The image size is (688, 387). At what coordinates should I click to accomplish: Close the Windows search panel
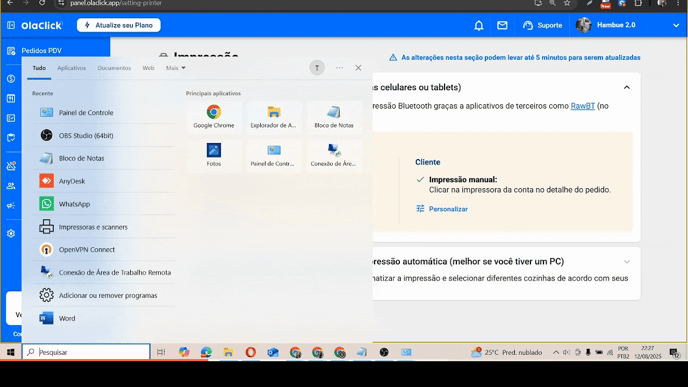(x=358, y=68)
